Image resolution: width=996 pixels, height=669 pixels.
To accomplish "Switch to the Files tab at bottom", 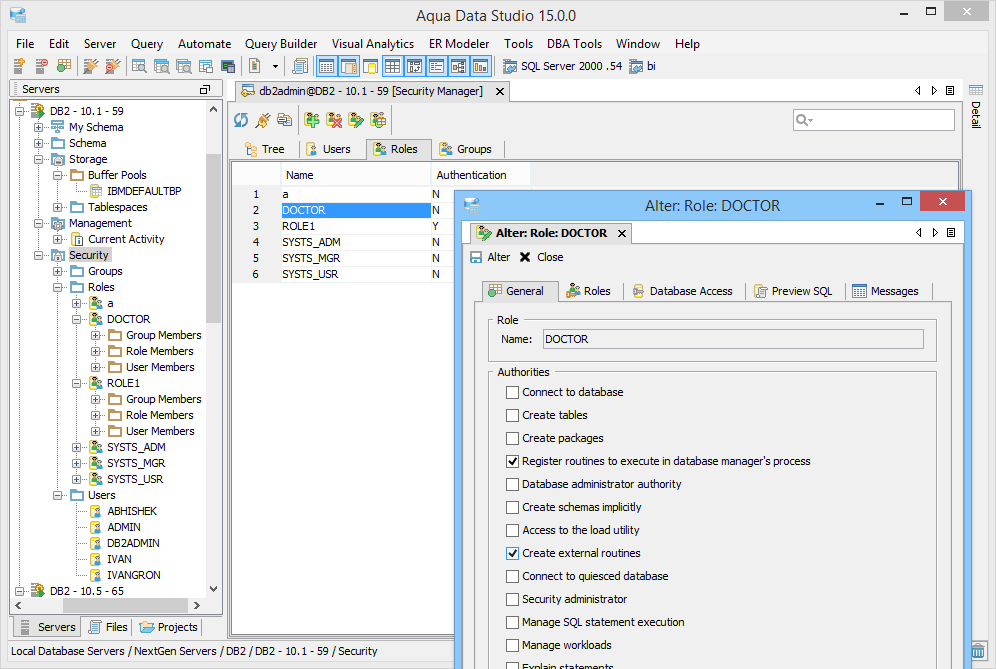I will (x=108, y=627).
